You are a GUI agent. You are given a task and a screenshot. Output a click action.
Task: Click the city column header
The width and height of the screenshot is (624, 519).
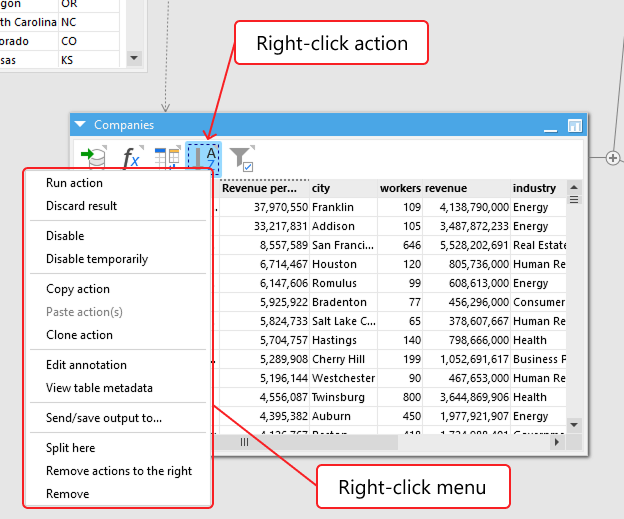(x=343, y=188)
